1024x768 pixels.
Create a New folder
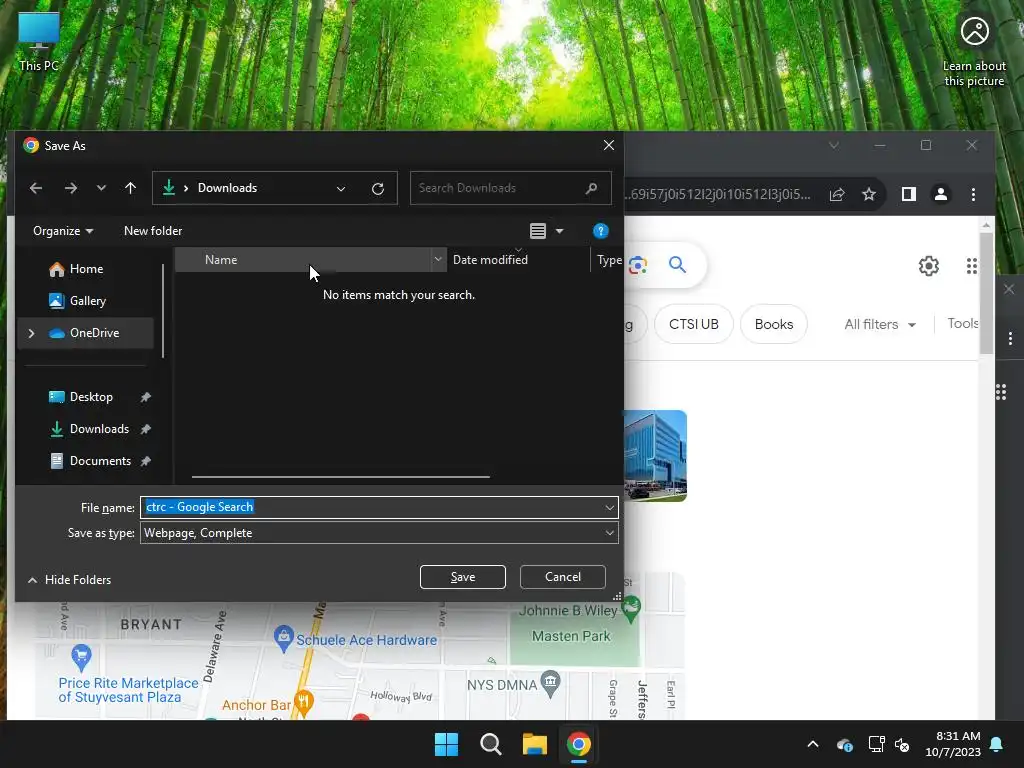coord(153,231)
